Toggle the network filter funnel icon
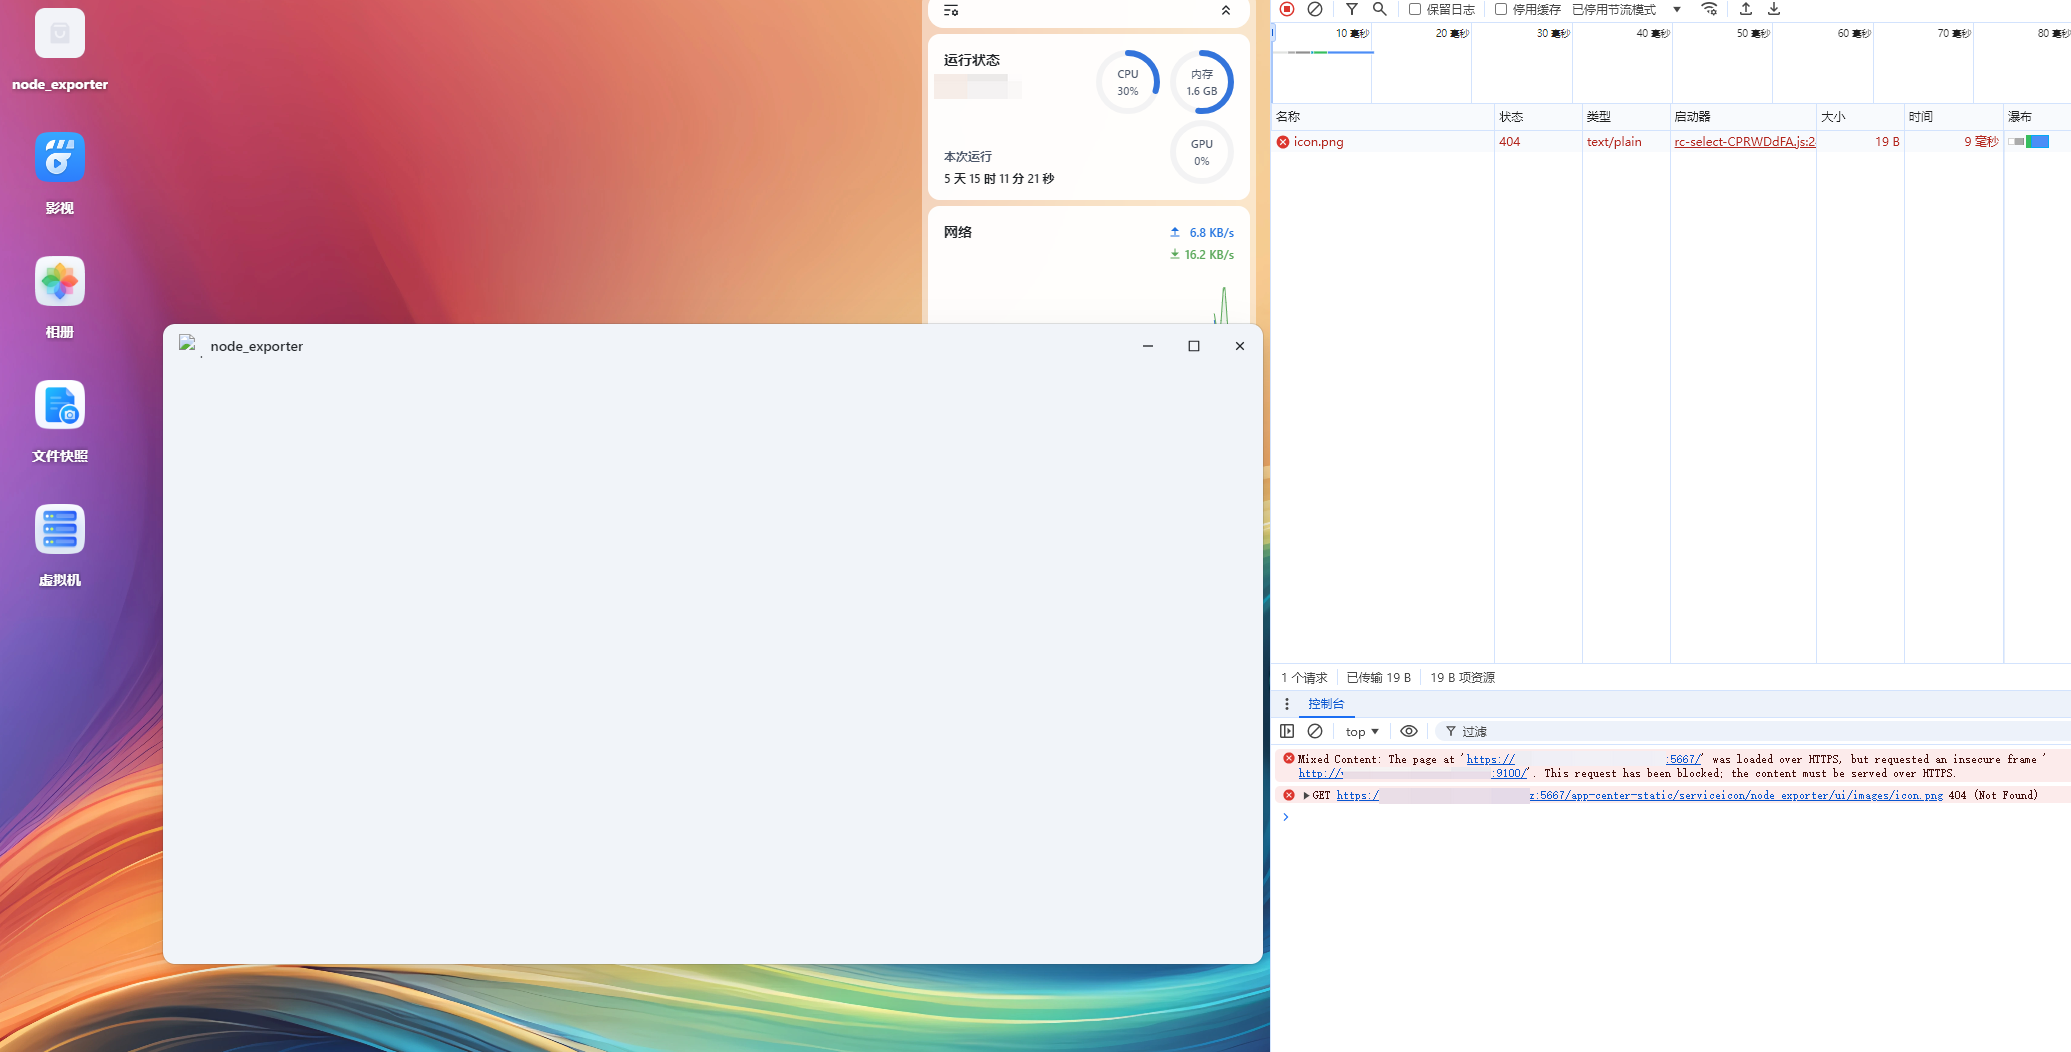2071x1052 pixels. [x=1352, y=9]
